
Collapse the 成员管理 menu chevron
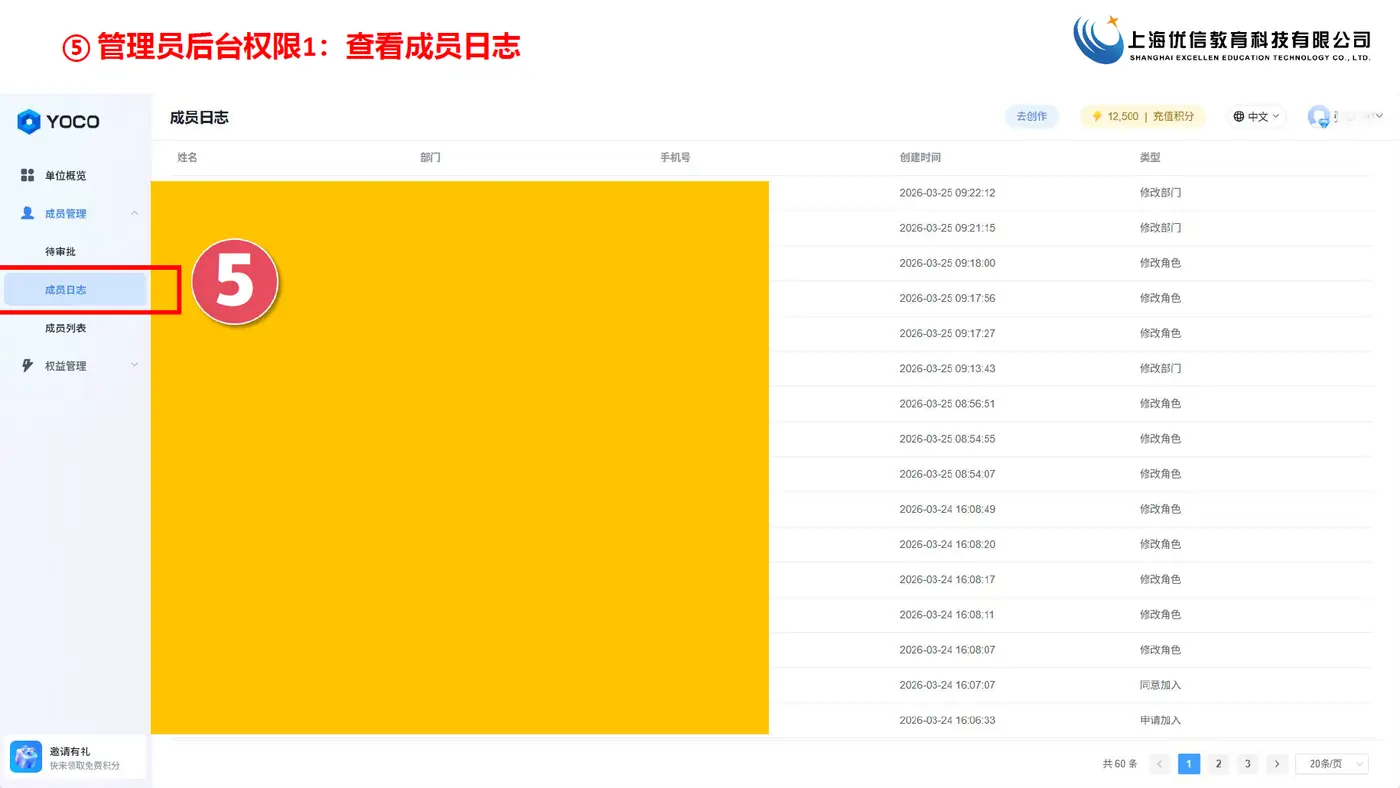135,213
